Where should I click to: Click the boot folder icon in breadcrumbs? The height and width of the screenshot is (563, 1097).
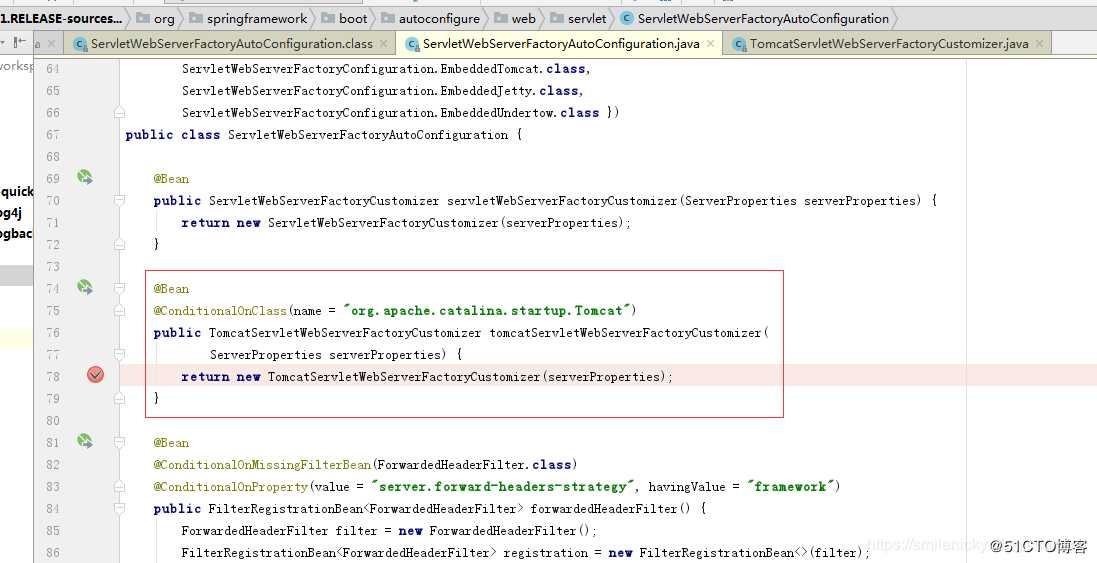click(x=328, y=18)
